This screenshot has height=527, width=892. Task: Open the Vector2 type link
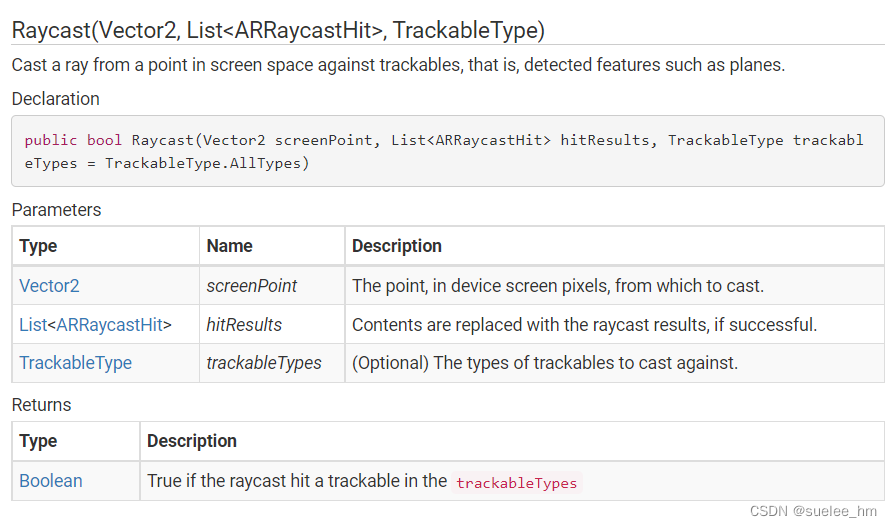(49, 286)
